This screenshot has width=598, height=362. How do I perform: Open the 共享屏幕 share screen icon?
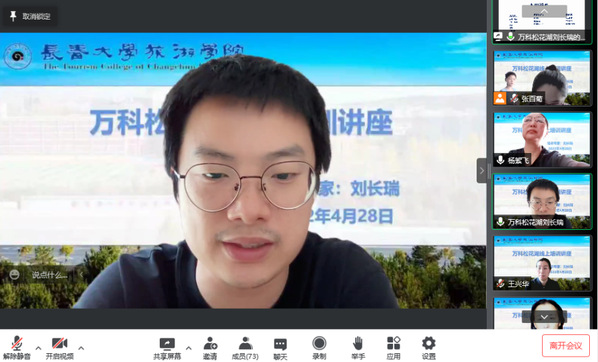[x=167, y=348]
